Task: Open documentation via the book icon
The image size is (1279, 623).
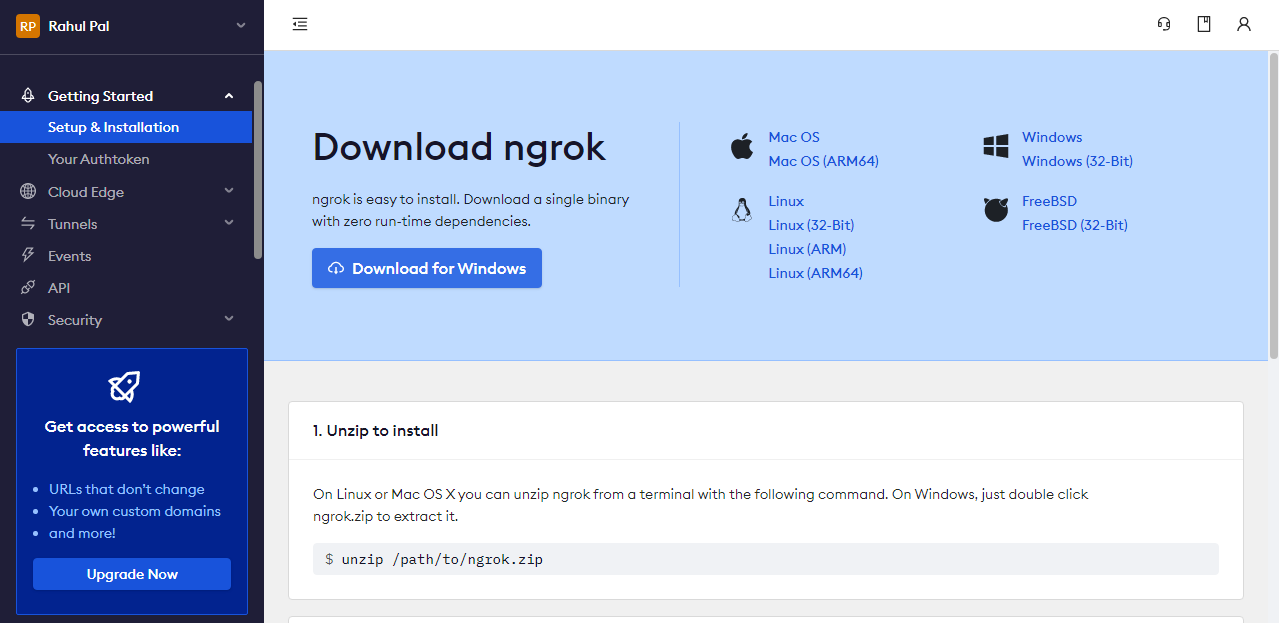Action: pos(1204,24)
